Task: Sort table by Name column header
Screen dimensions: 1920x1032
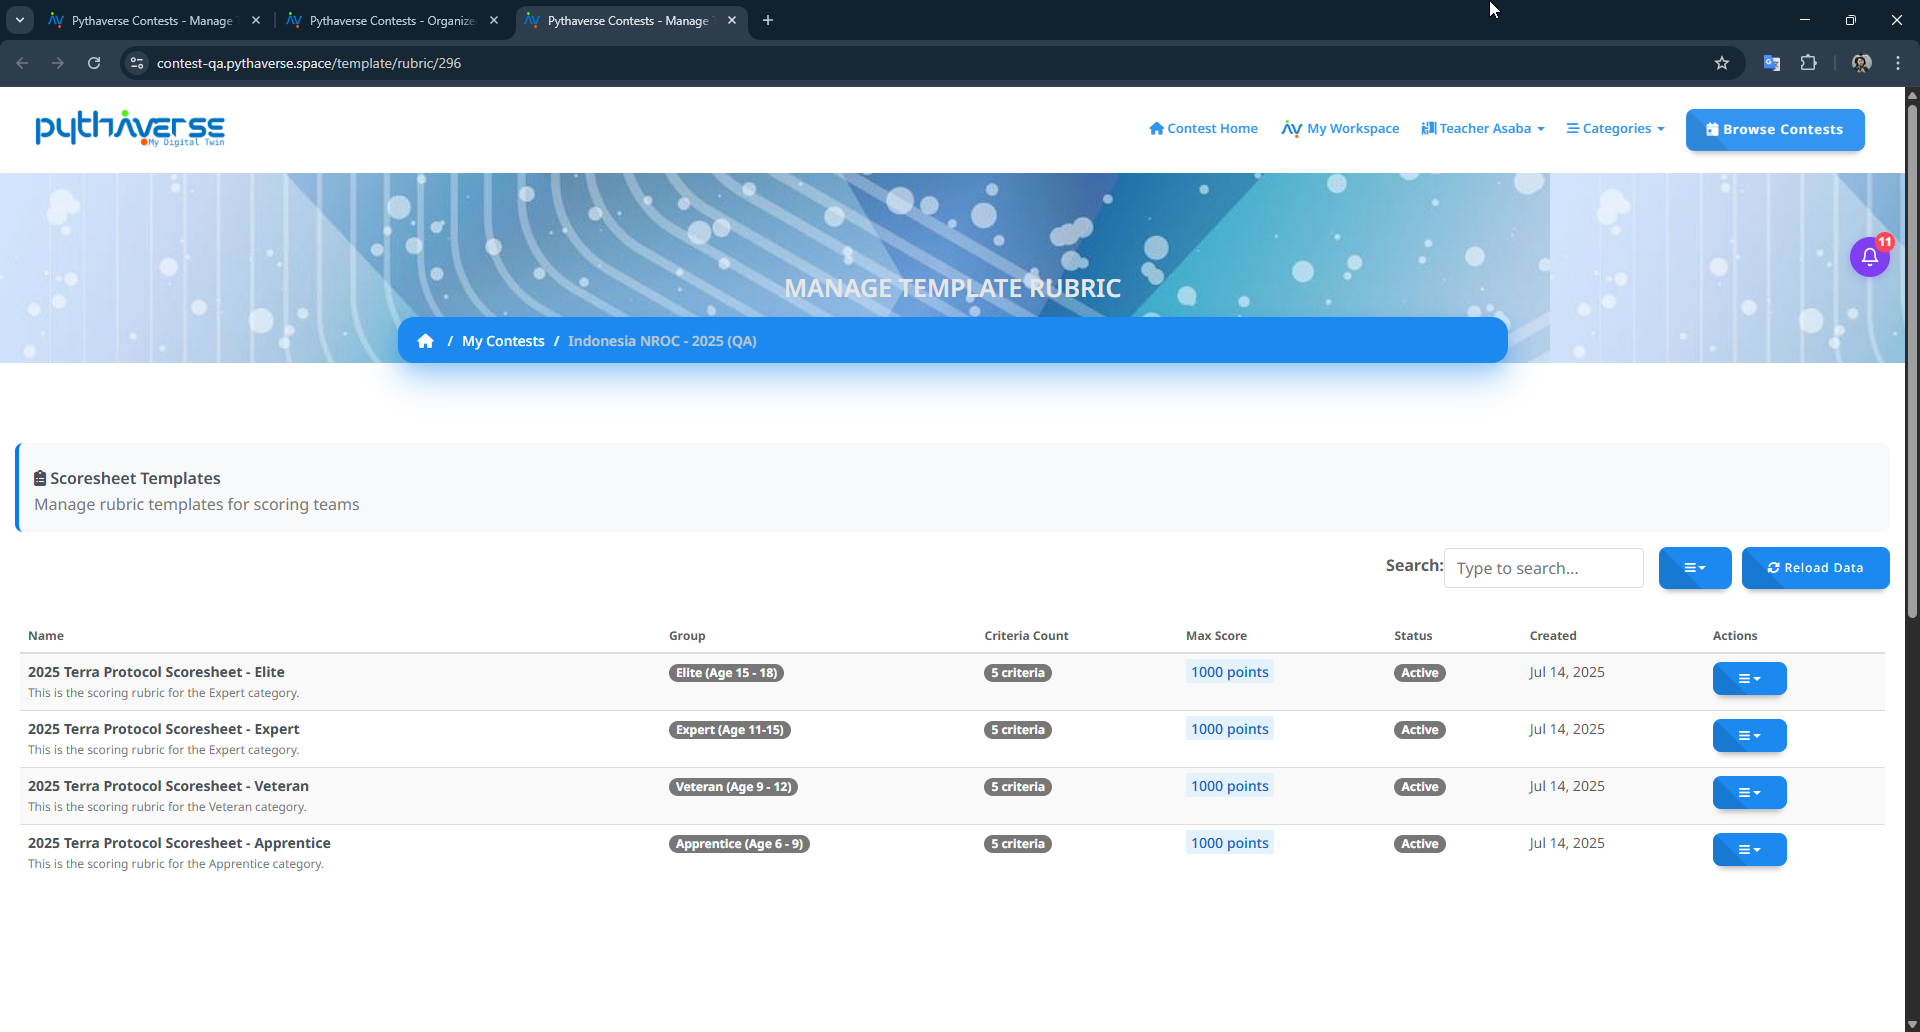Action: [46, 636]
